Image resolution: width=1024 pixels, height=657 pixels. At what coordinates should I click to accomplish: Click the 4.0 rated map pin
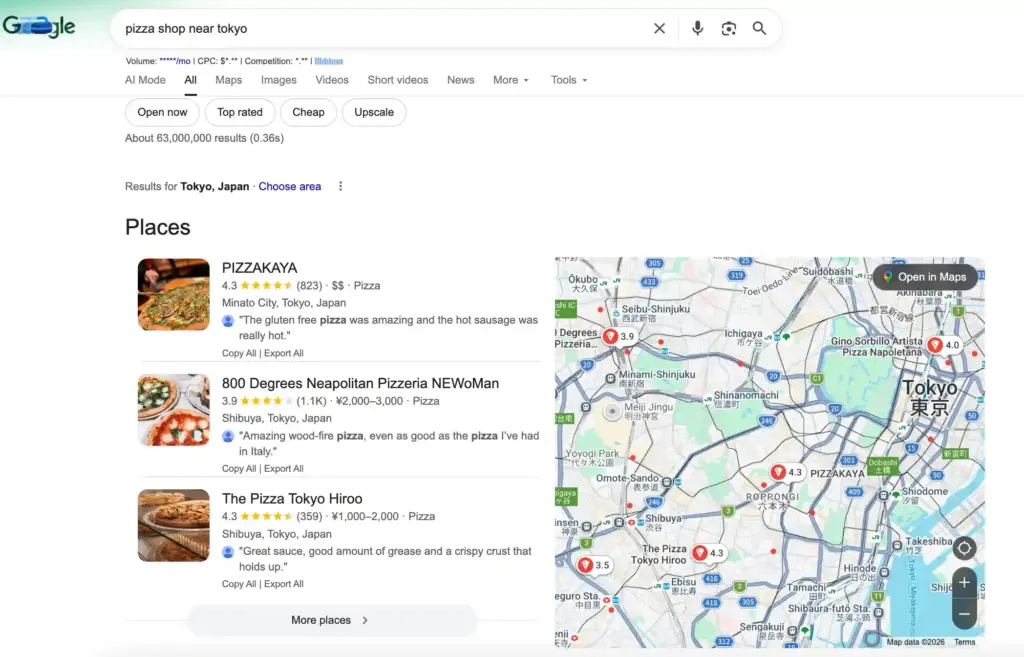(x=935, y=345)
